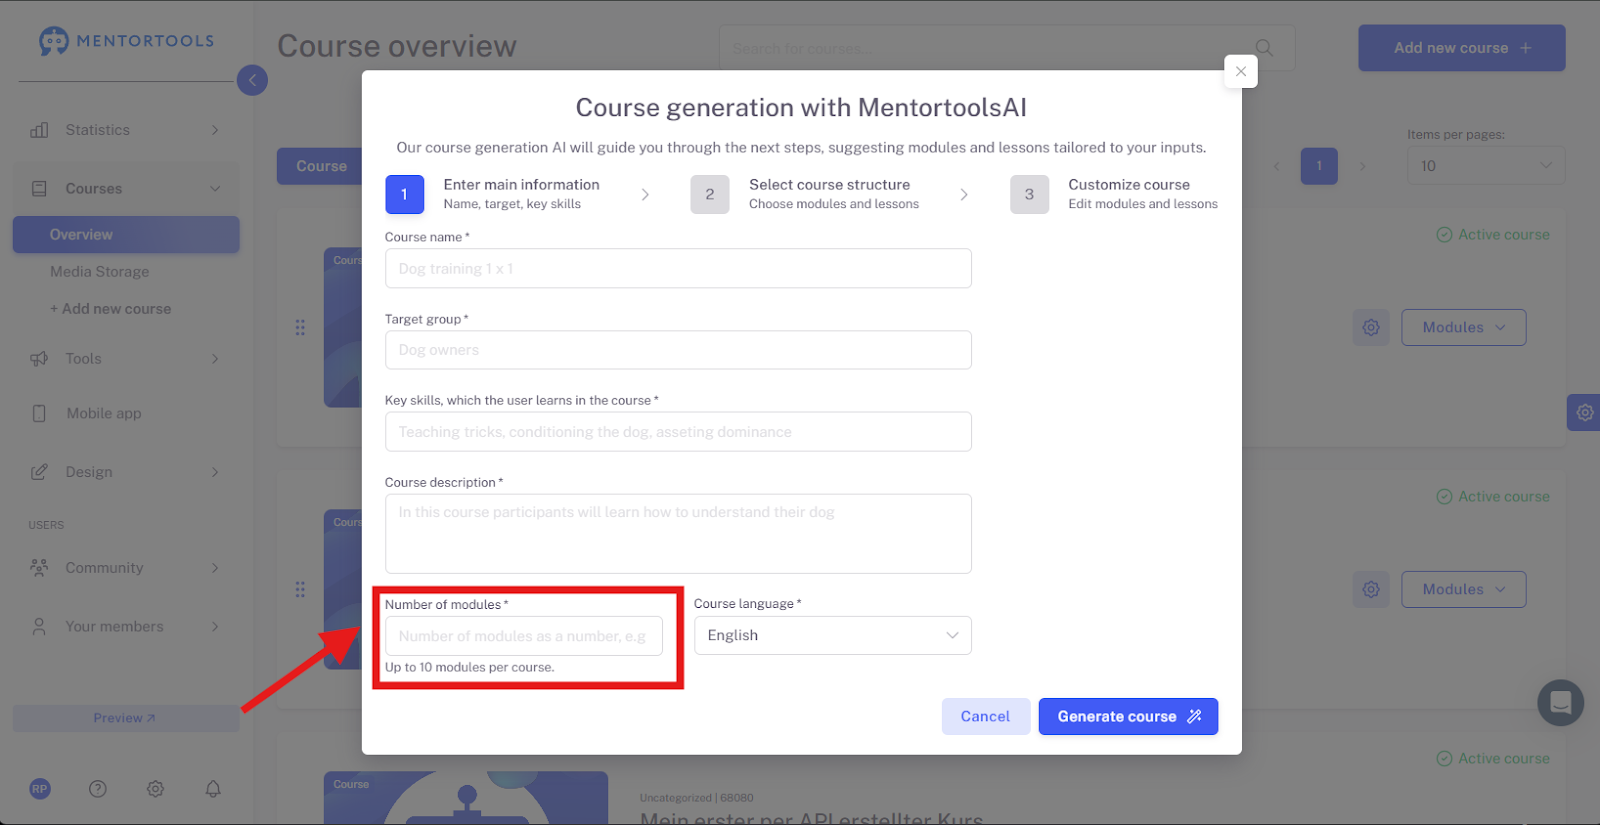Select page 1 in pagination
This screenshot has height=825, width=1600.
pos(1319,166)
